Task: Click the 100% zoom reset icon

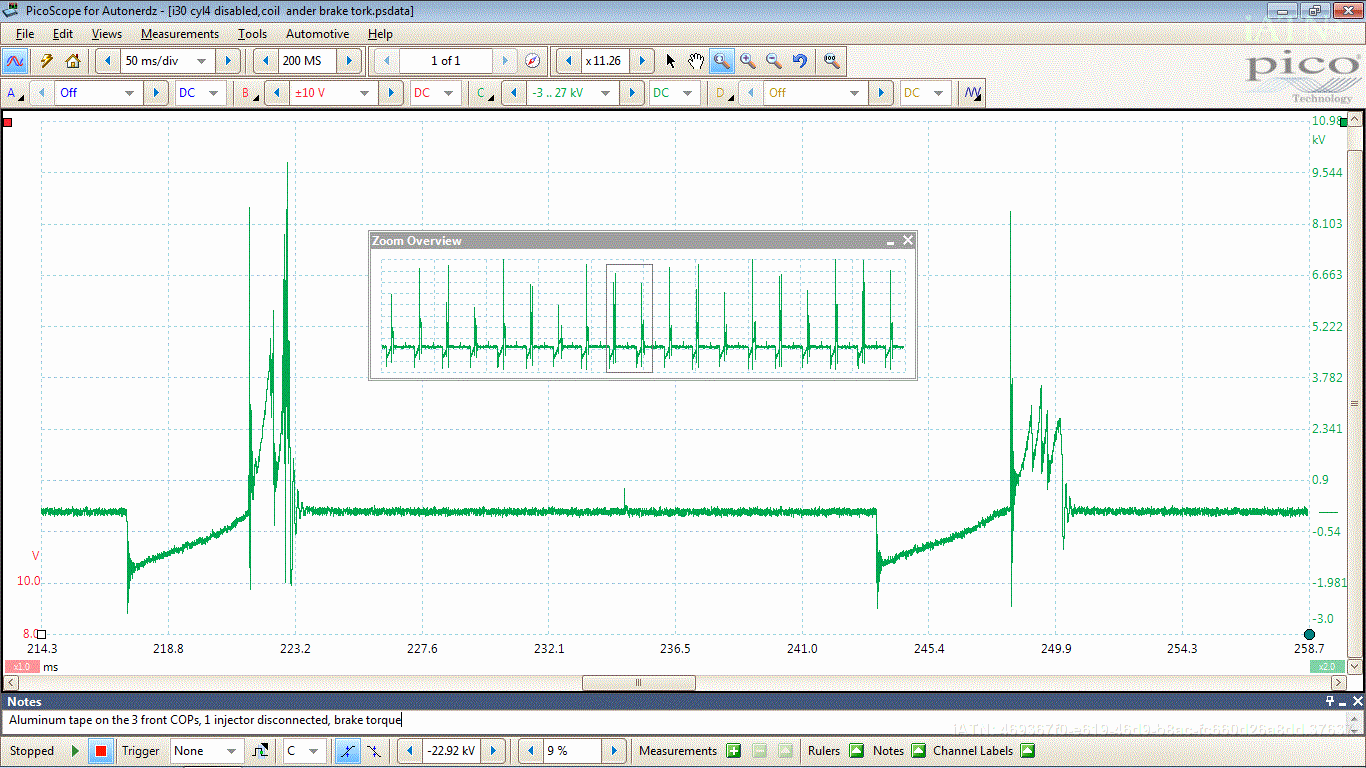Action: [x=830, y=61]
